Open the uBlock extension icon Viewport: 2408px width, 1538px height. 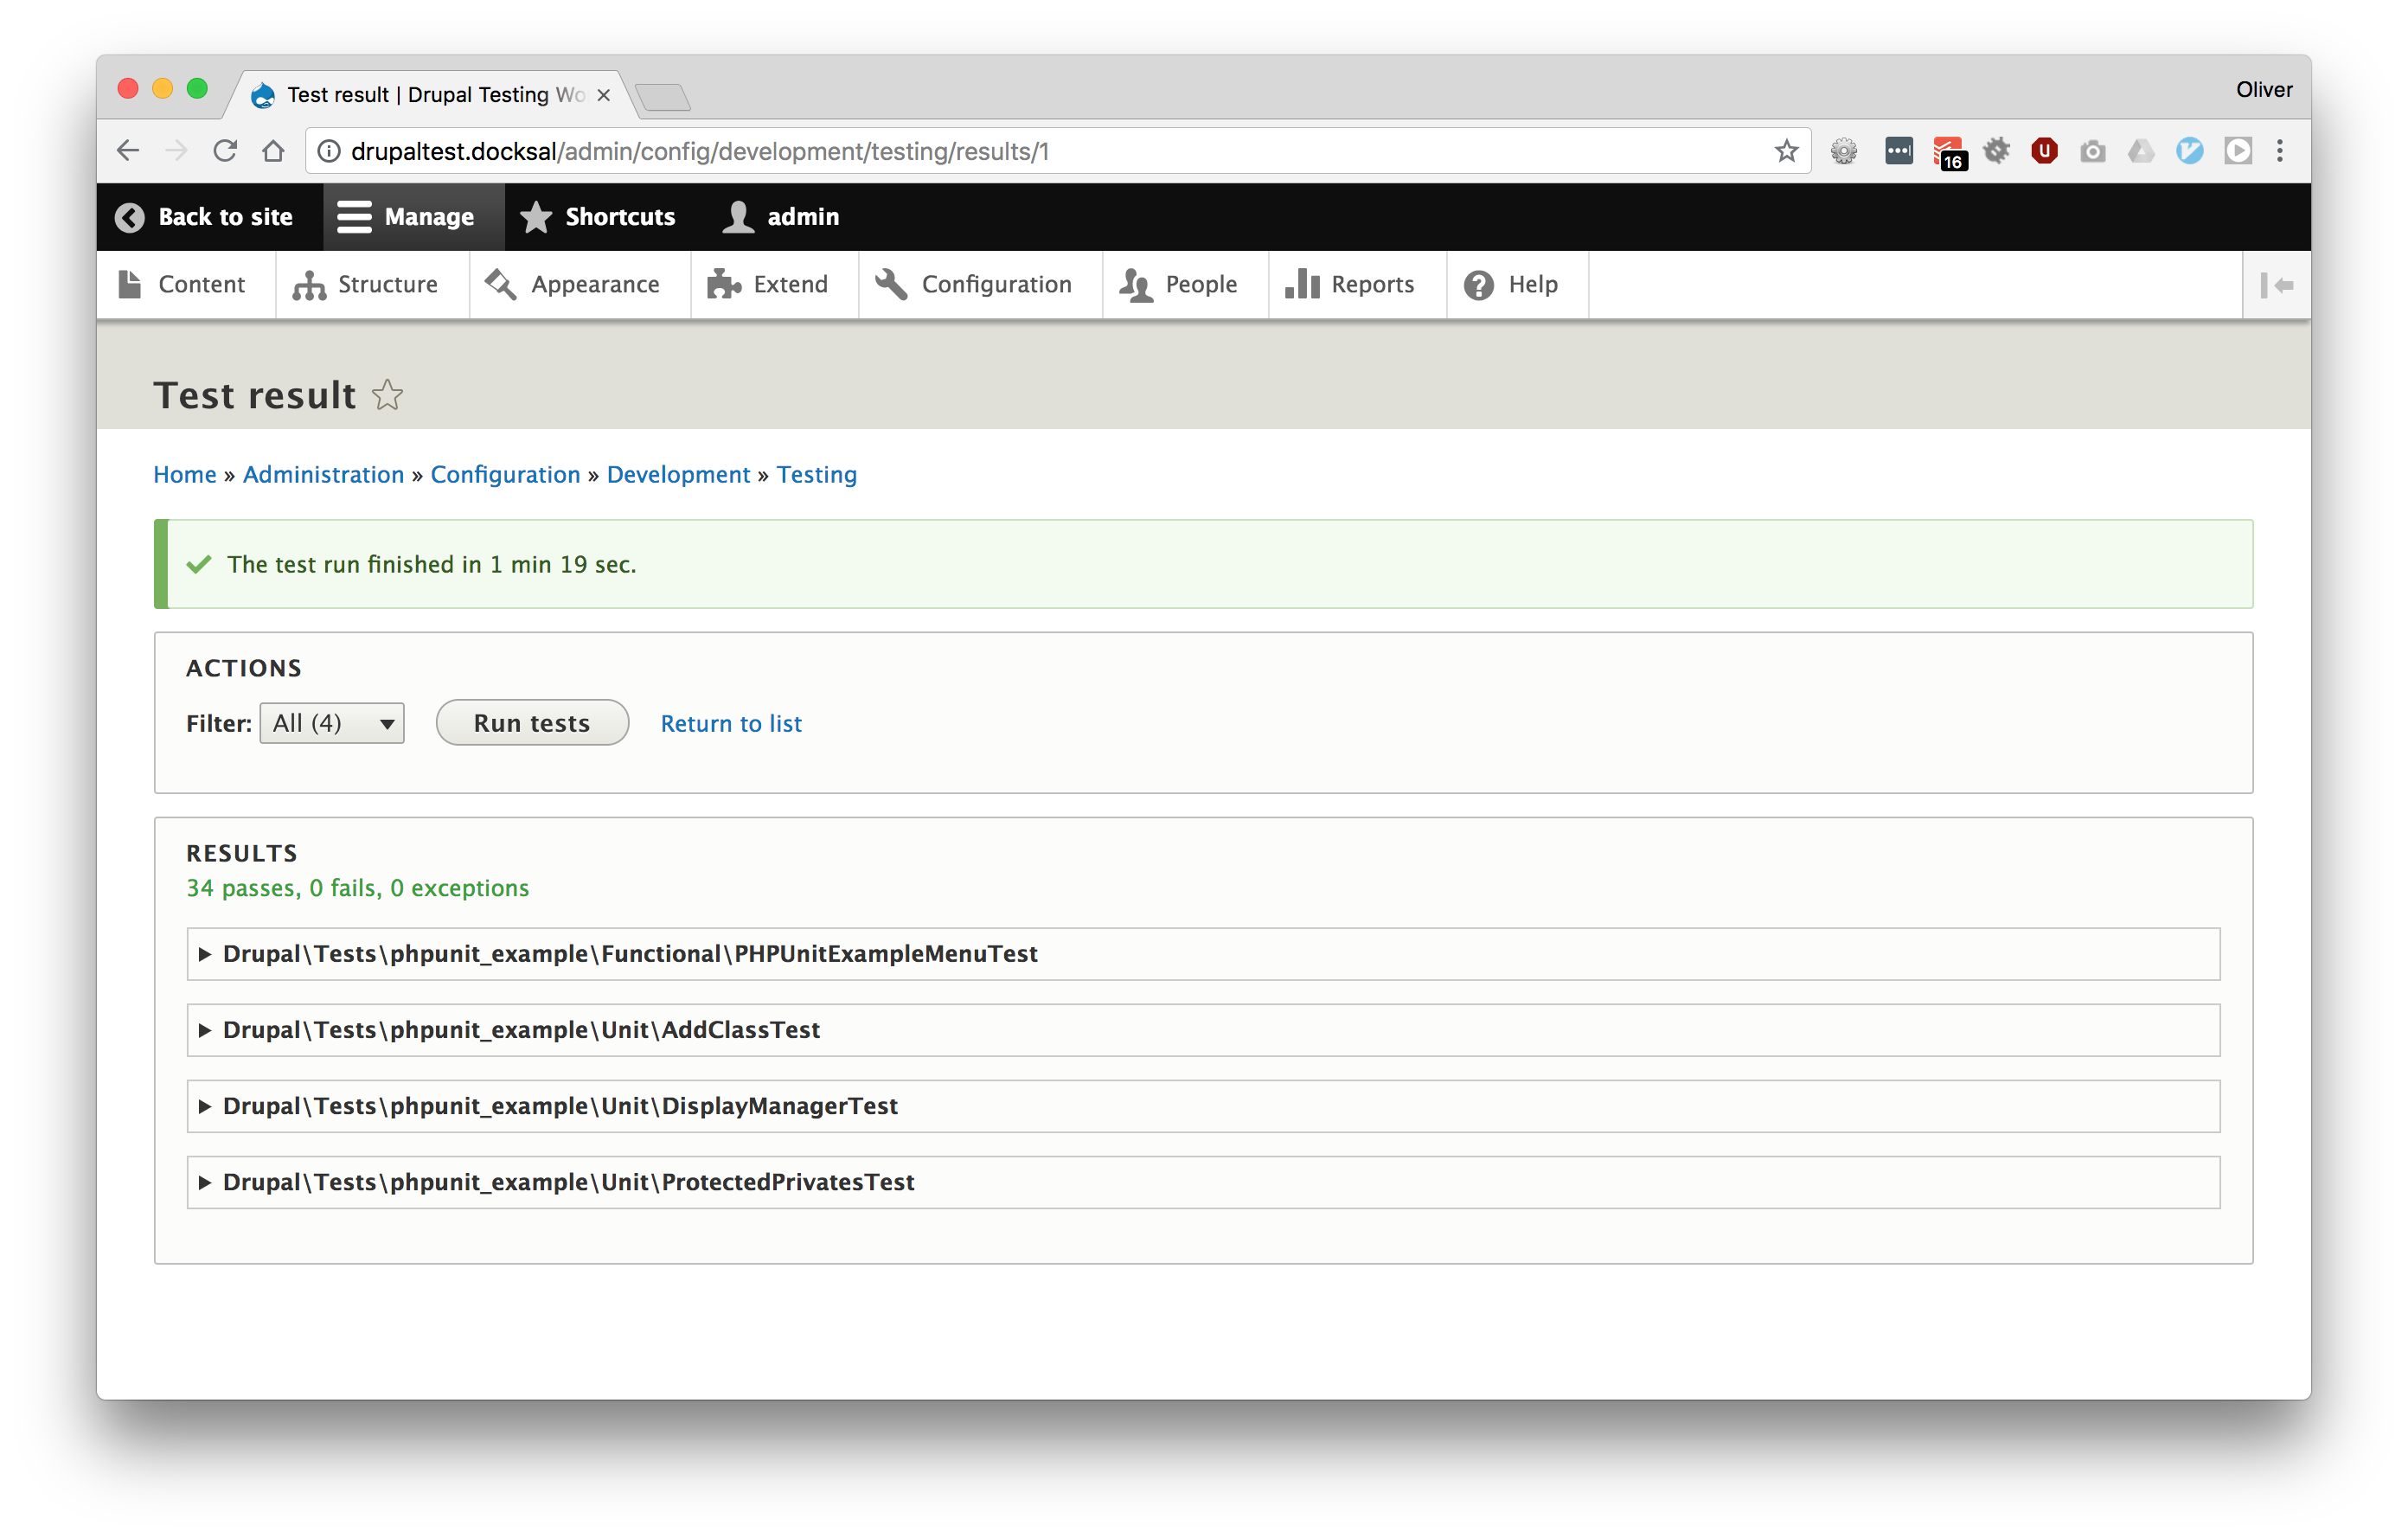[x=2043, y=151]
